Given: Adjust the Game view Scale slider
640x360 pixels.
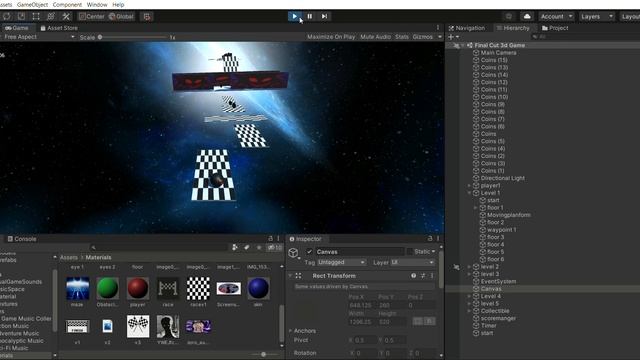Looking at the screenshot, I should (x=133, y=37).
